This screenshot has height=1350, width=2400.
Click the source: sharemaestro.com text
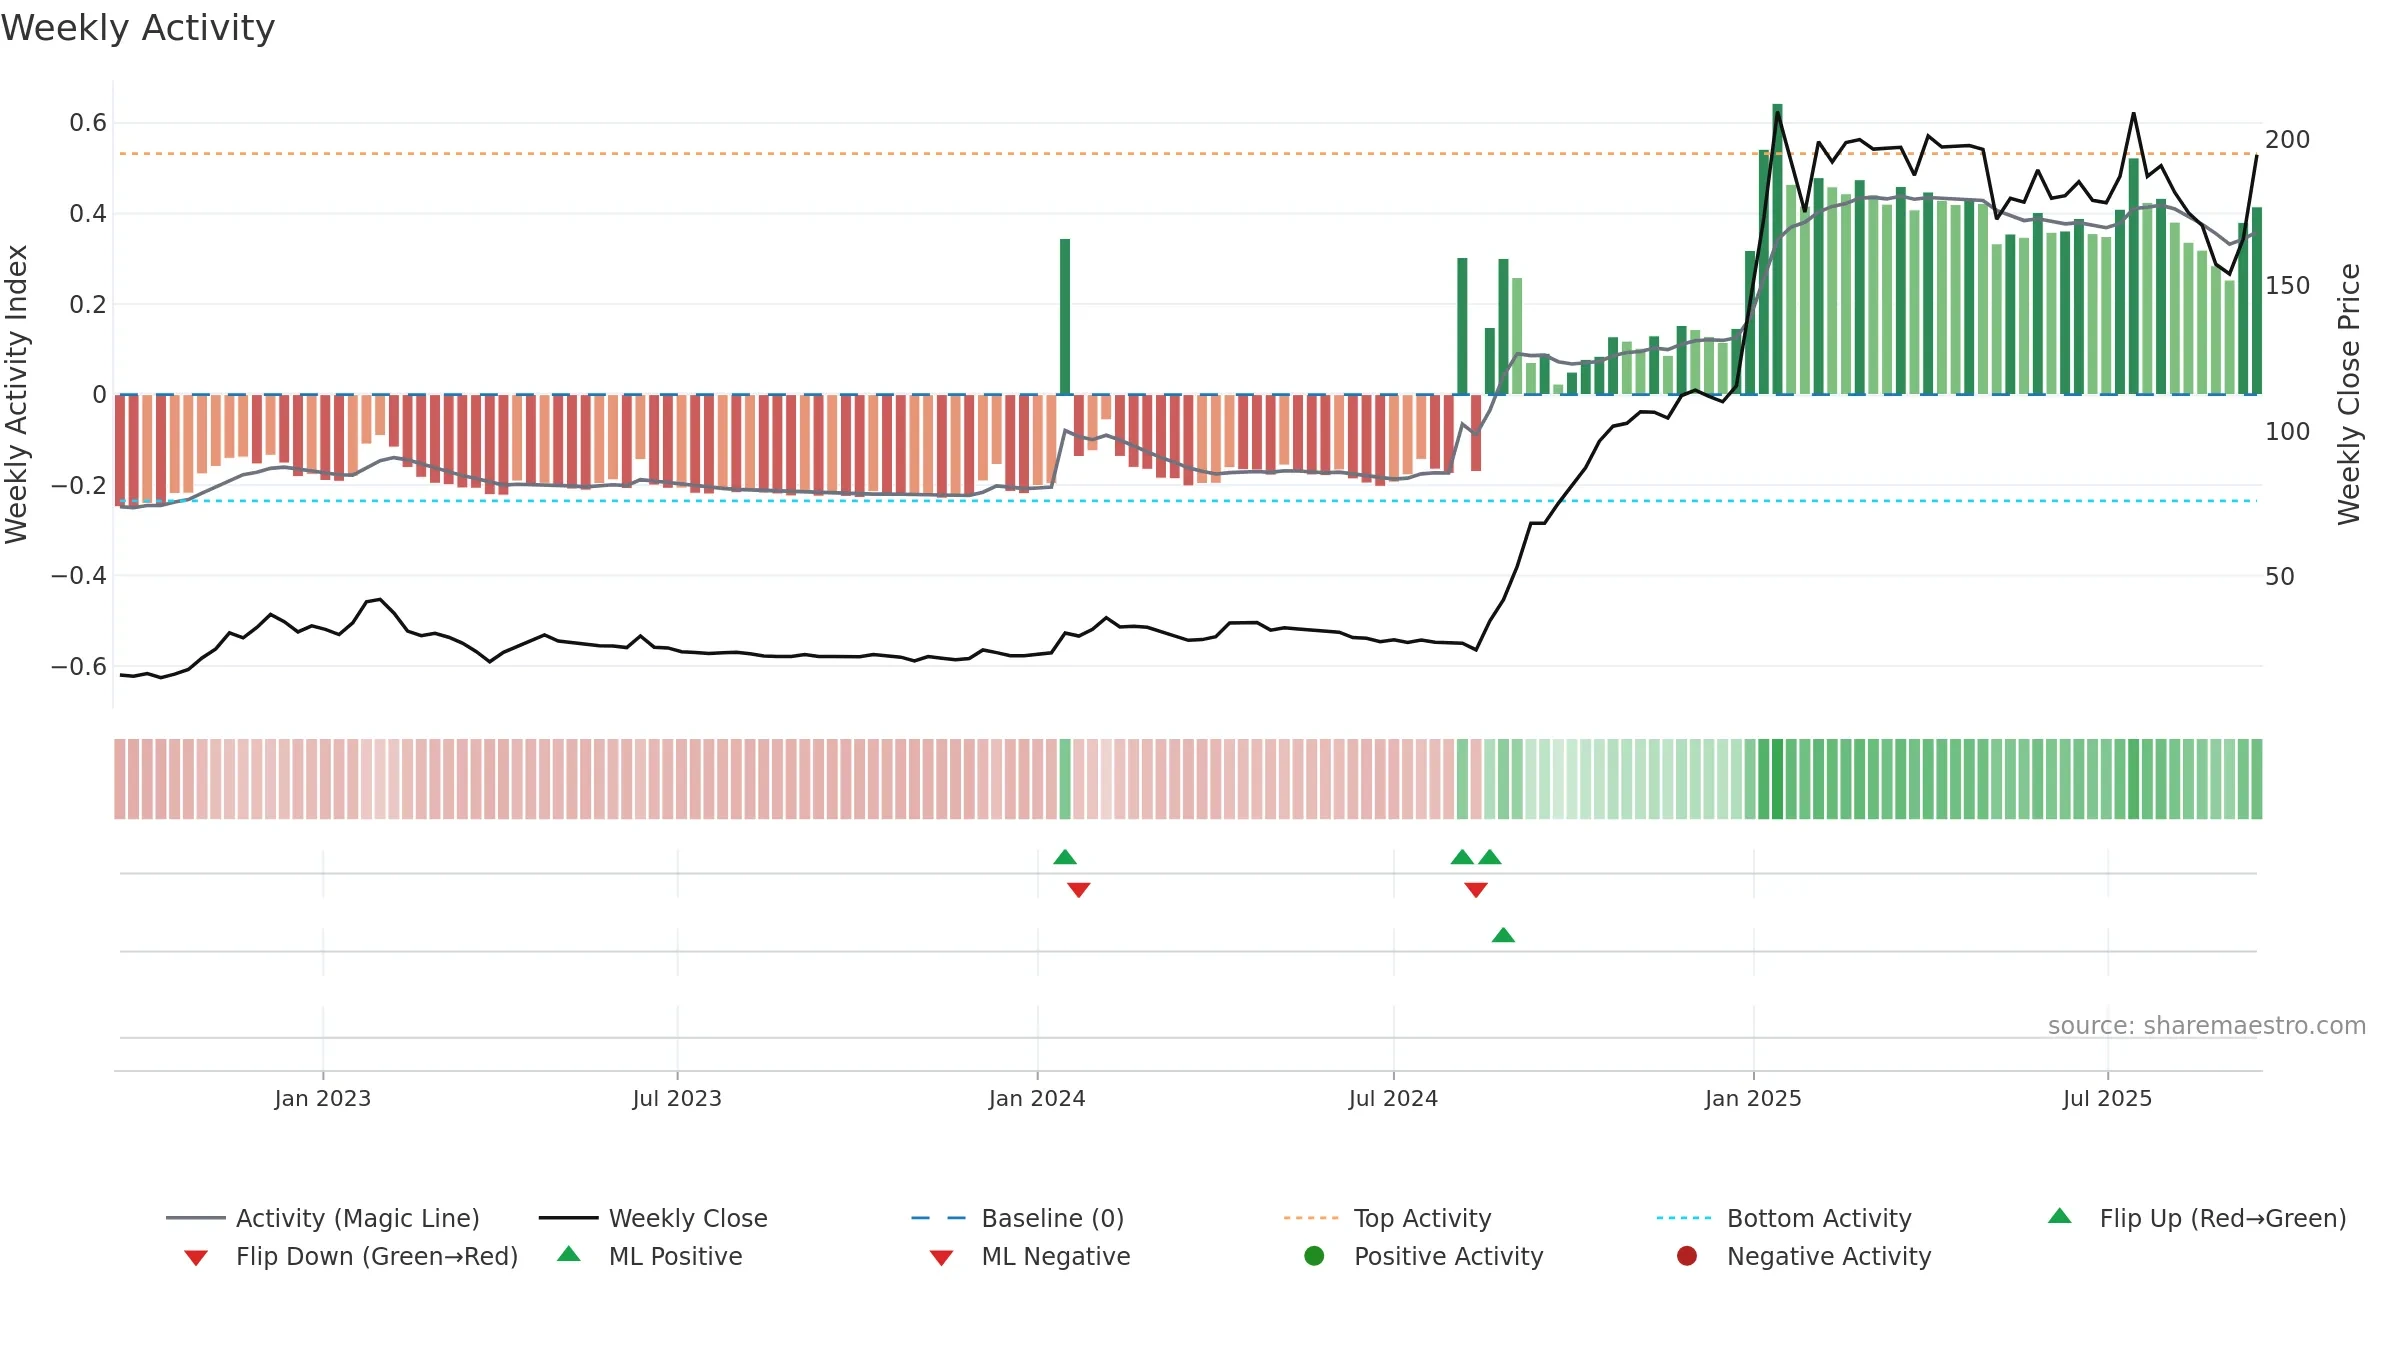pos(2207,1025)
